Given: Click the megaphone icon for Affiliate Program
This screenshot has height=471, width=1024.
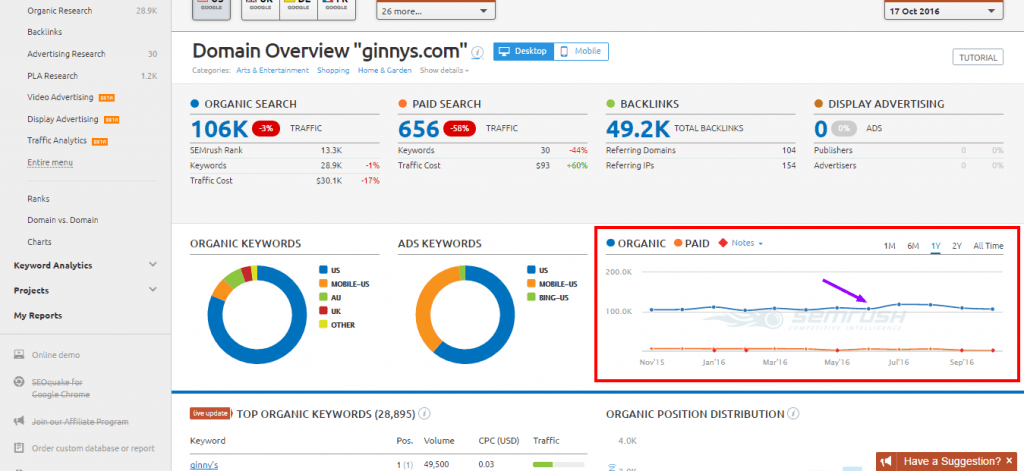Looking at the screenshot, I should (19, 420).
